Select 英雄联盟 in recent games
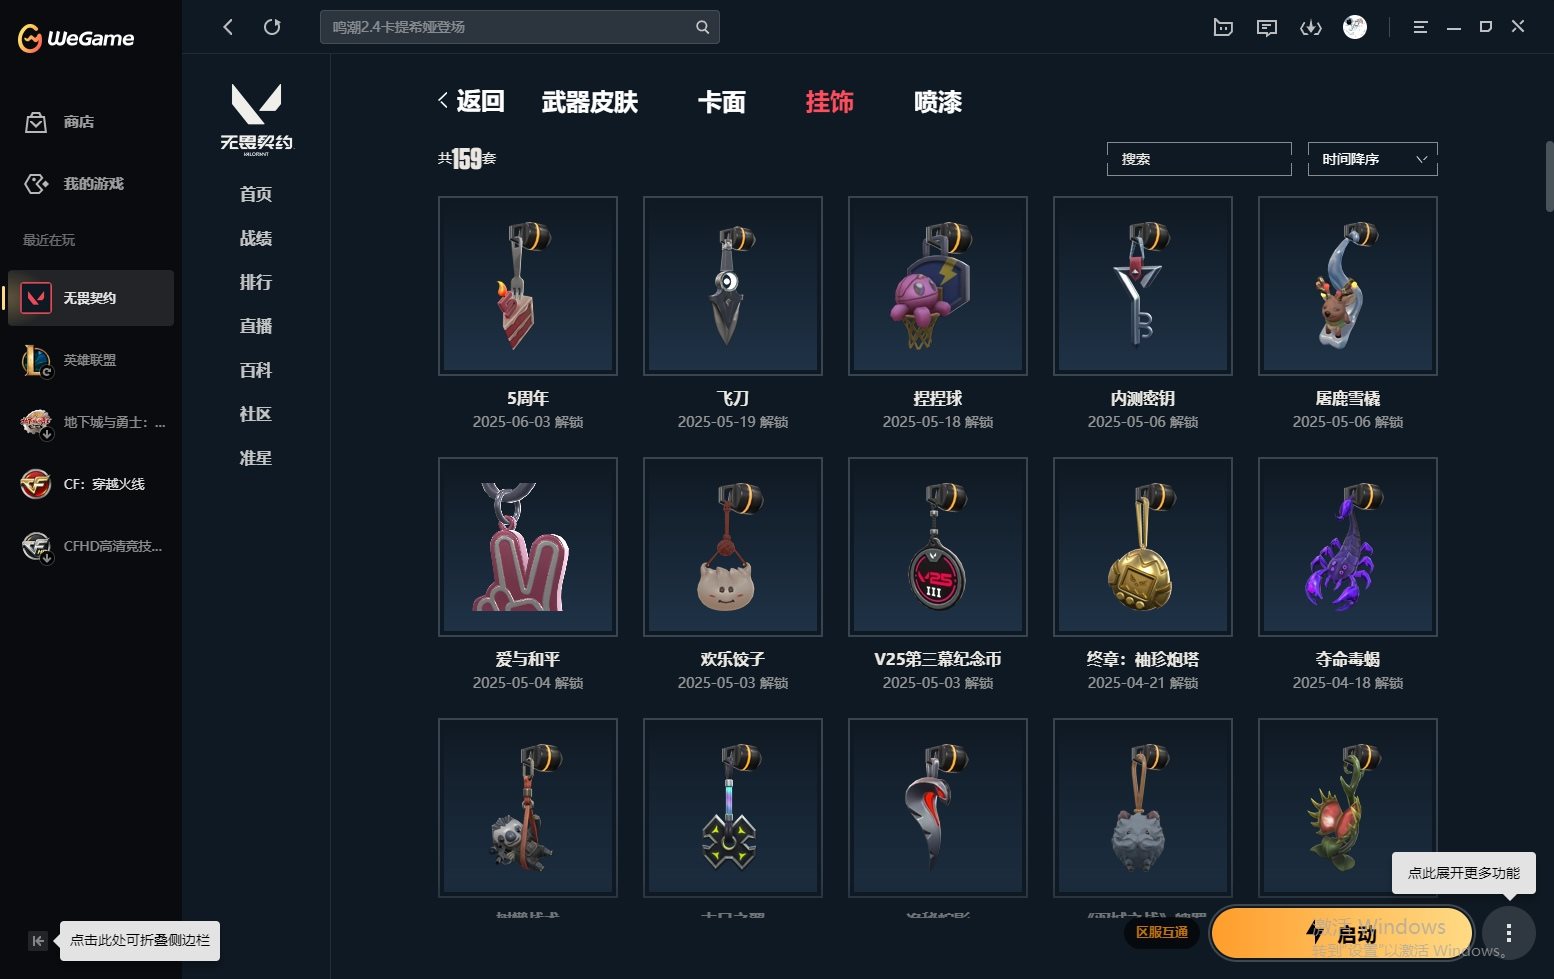 pos(88,360)
